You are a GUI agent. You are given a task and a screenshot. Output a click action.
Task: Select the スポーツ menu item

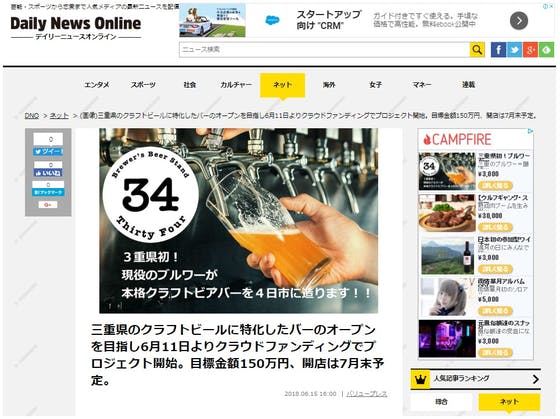point(143,85)
